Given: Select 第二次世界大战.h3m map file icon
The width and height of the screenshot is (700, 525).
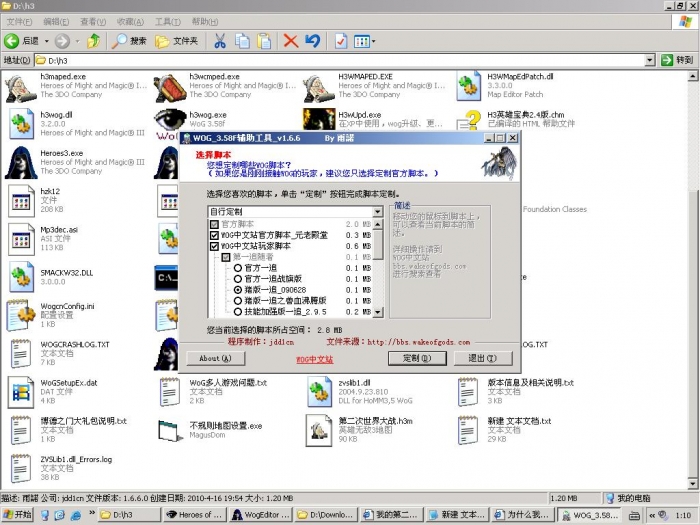Looking at the screenshot, I should pyautogui.click(x=319, y=430).
